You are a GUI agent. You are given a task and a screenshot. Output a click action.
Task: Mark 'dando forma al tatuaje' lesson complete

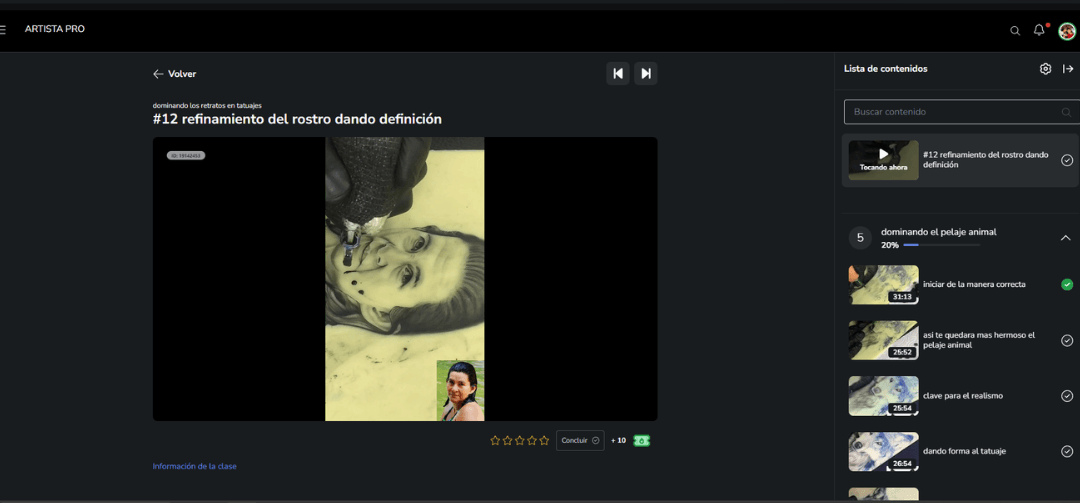click(x=1067, y=451)
